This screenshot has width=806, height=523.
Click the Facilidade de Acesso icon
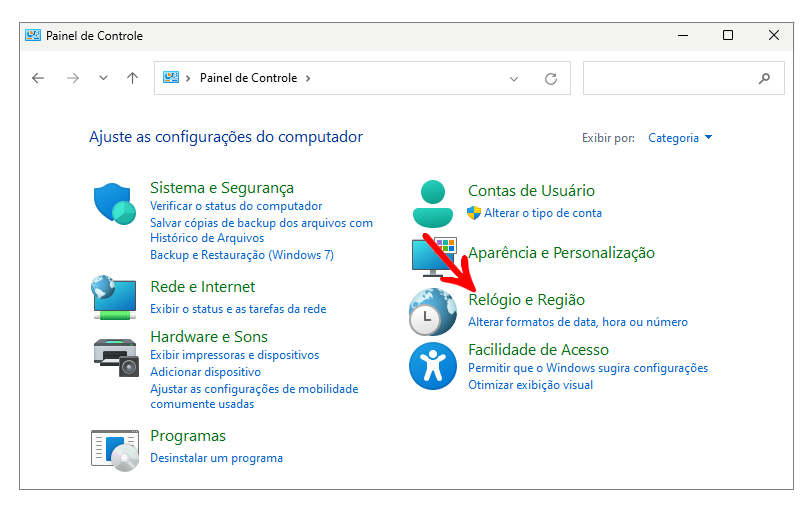(433, 366)
